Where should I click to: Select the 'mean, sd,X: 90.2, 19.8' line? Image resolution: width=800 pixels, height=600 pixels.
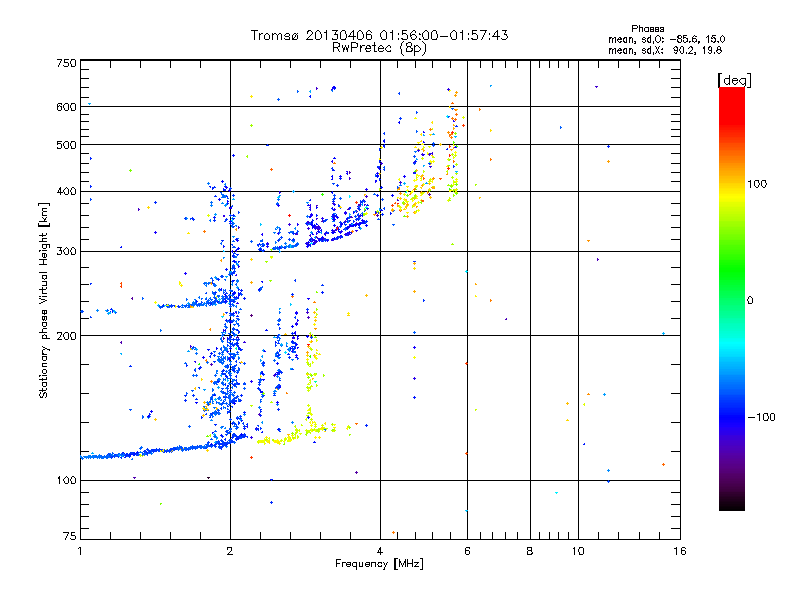click(x=665, y=50)
